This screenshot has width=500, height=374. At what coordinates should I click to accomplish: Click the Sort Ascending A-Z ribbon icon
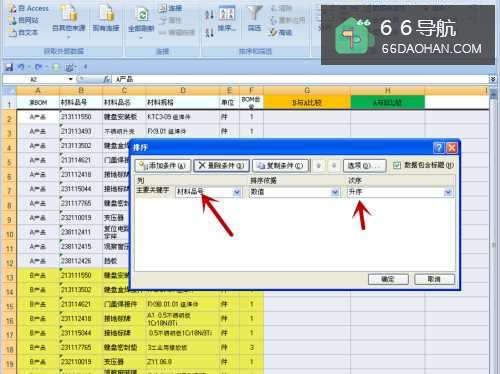coord(209,15)
